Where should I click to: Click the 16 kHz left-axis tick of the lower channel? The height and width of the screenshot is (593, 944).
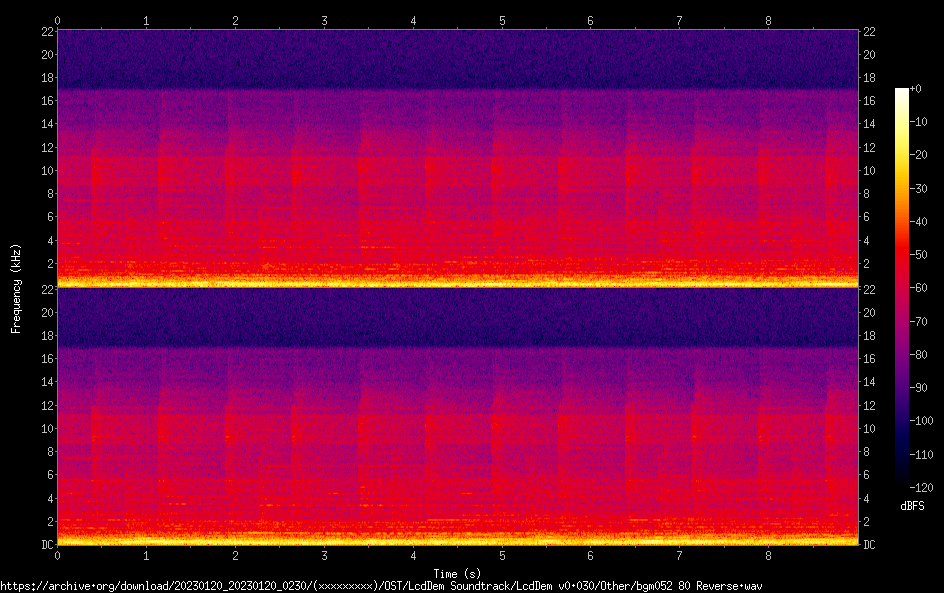pyautogui.click(x=45, y=359)
